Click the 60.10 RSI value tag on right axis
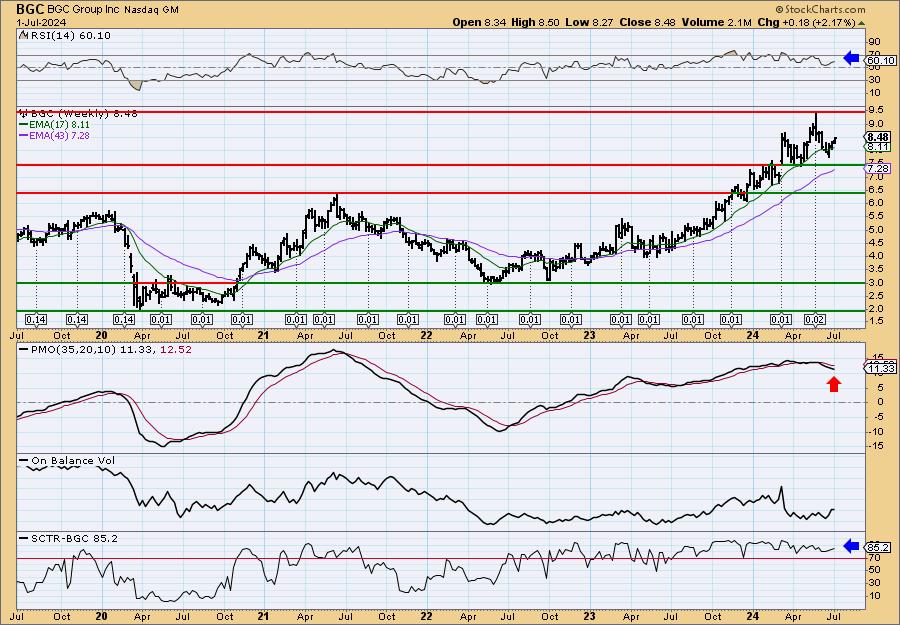The image size is (900, 625). point(880,60)
